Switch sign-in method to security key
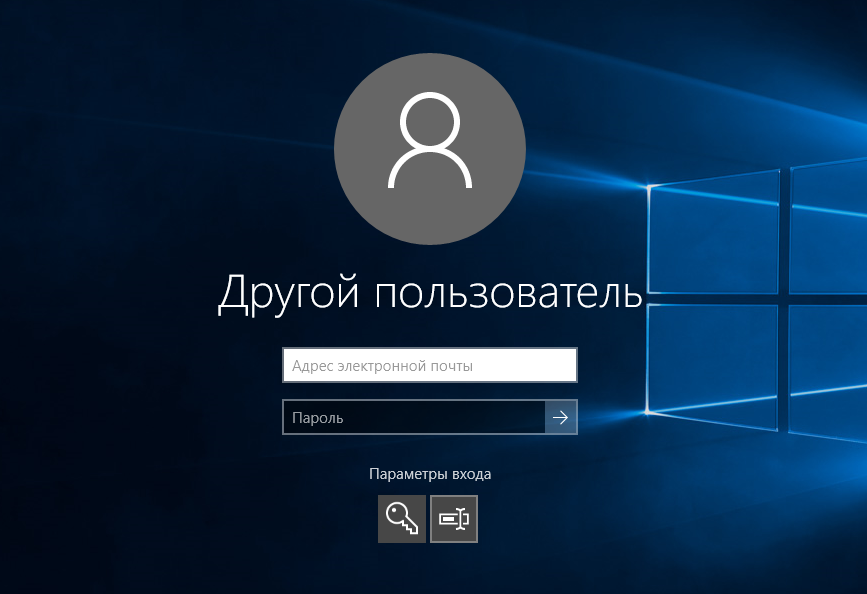The image size is (867, 594). [401, 519]
